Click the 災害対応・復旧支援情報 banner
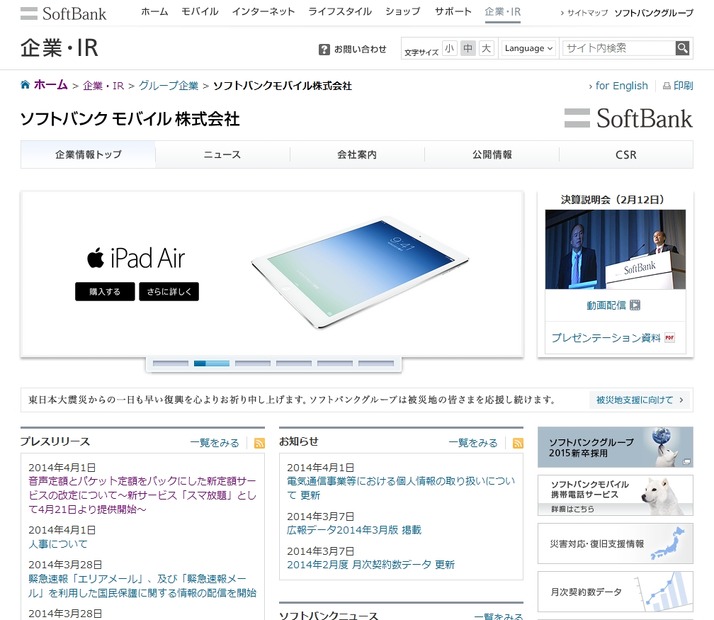This screenshot has width=714, height=620. [x=615, y=544]
